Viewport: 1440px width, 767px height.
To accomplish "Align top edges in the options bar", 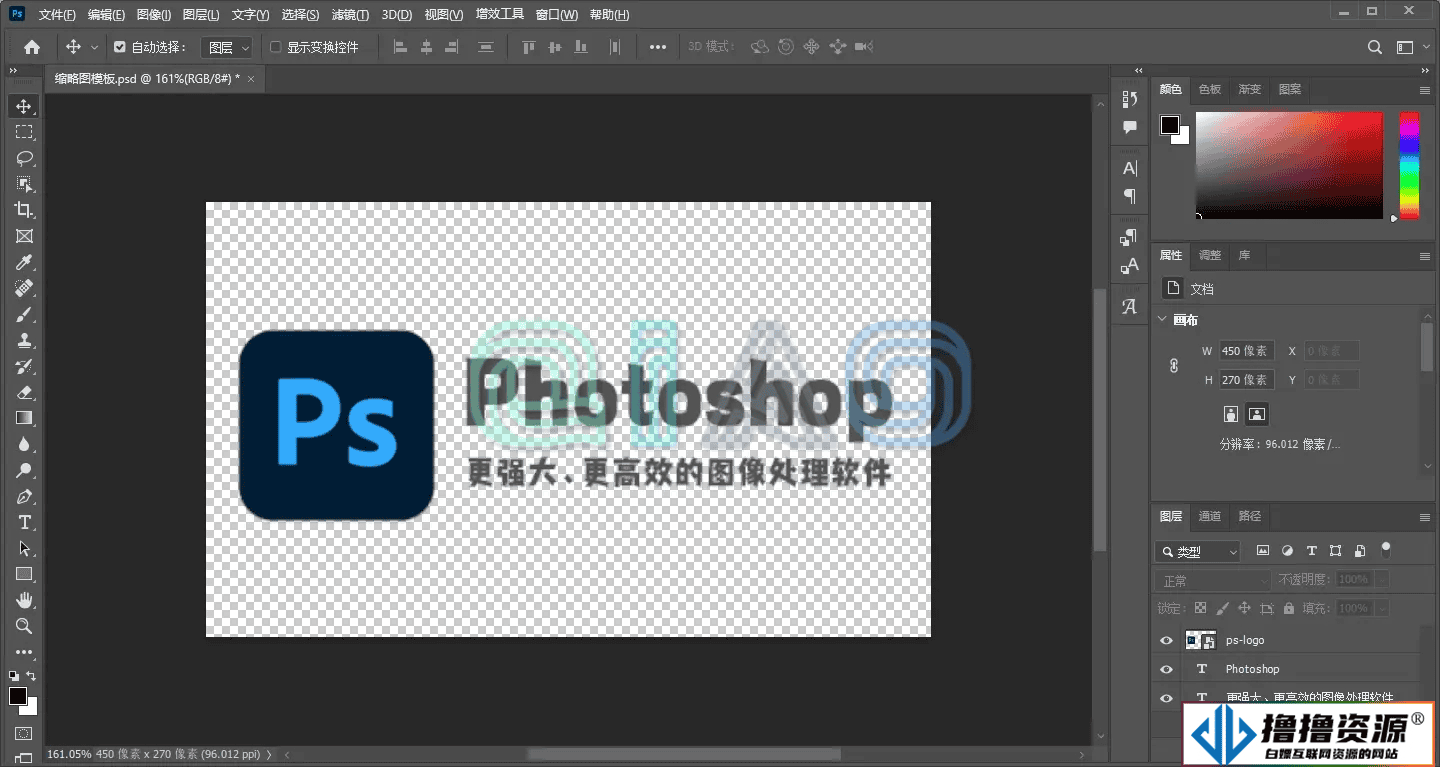I will 529,47.
